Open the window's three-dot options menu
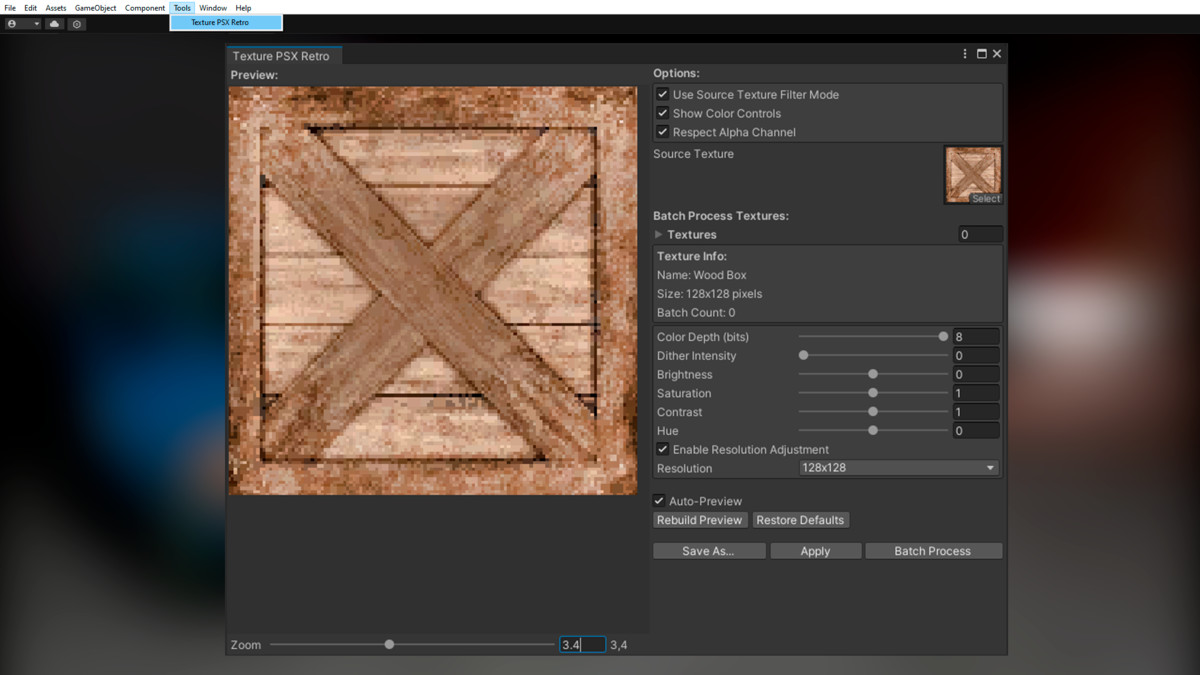Image resolution: width=1200 pixels, height=675 pixels. (965, 54)
